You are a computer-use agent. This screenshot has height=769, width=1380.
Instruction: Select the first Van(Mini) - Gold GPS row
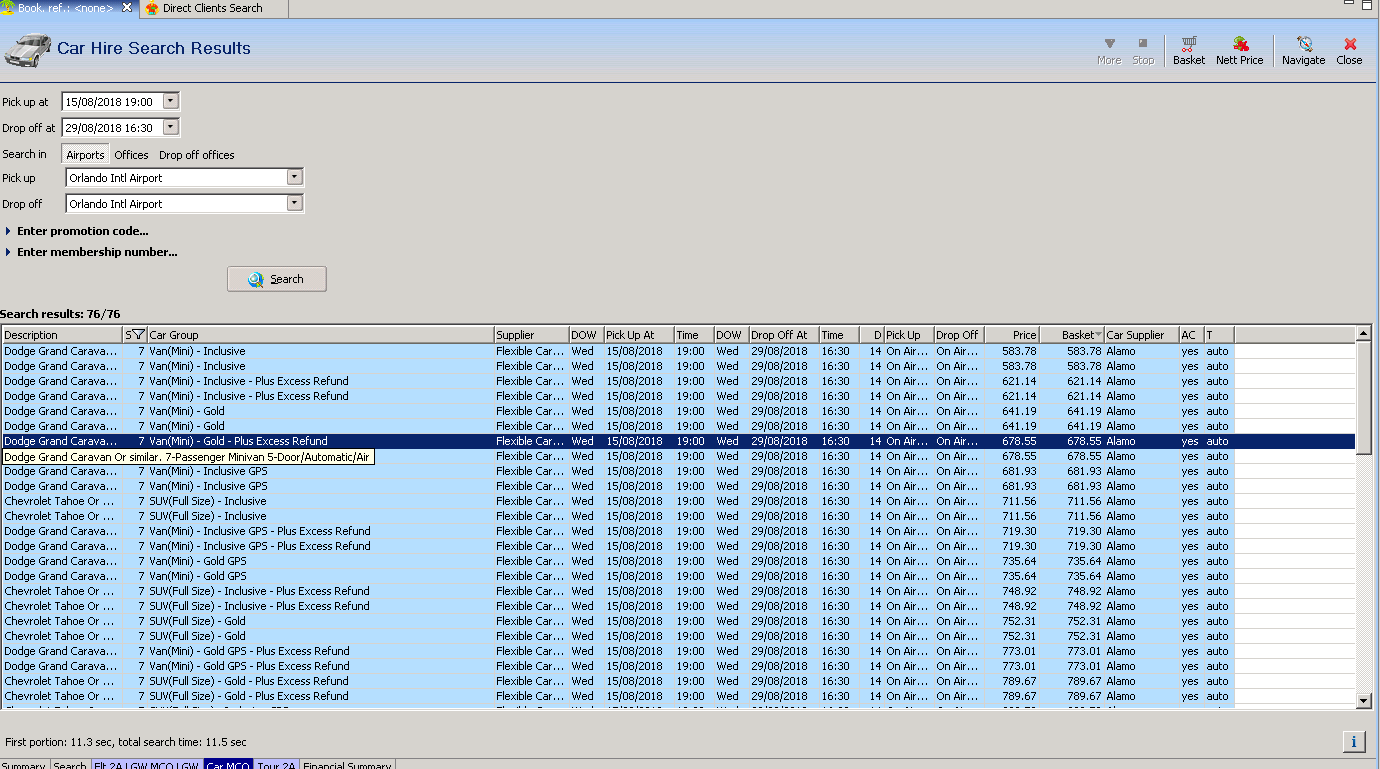(678, 561)
